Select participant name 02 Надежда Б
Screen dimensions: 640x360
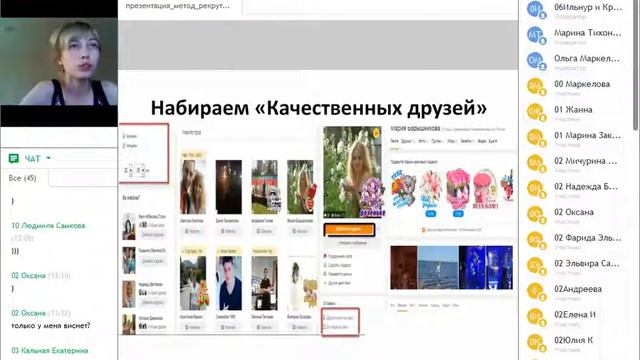586,187
